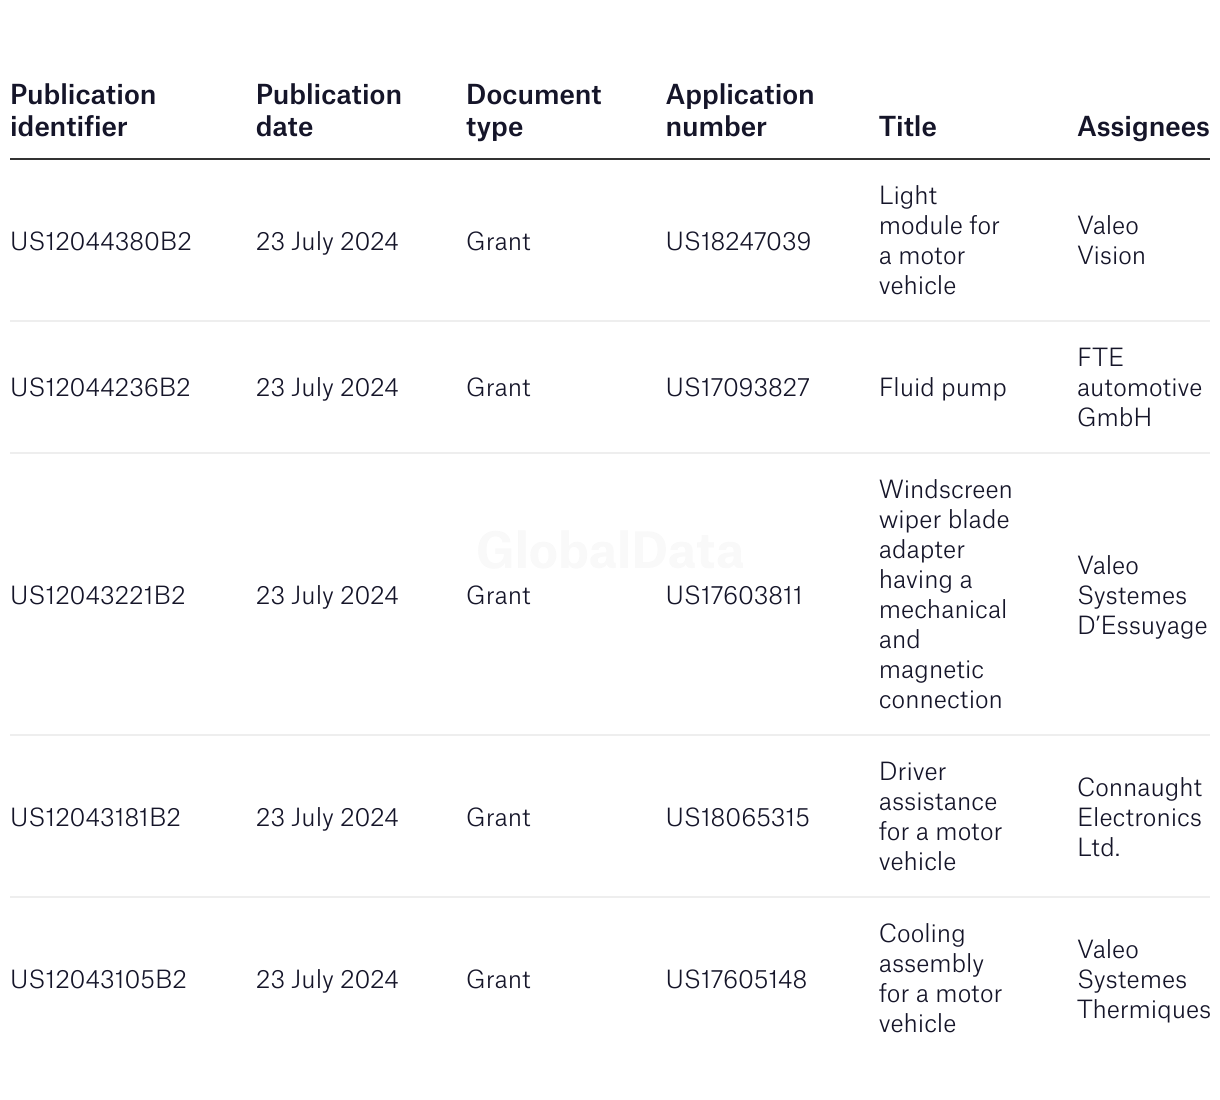Open publication US12044236B2

pos(100,387)
